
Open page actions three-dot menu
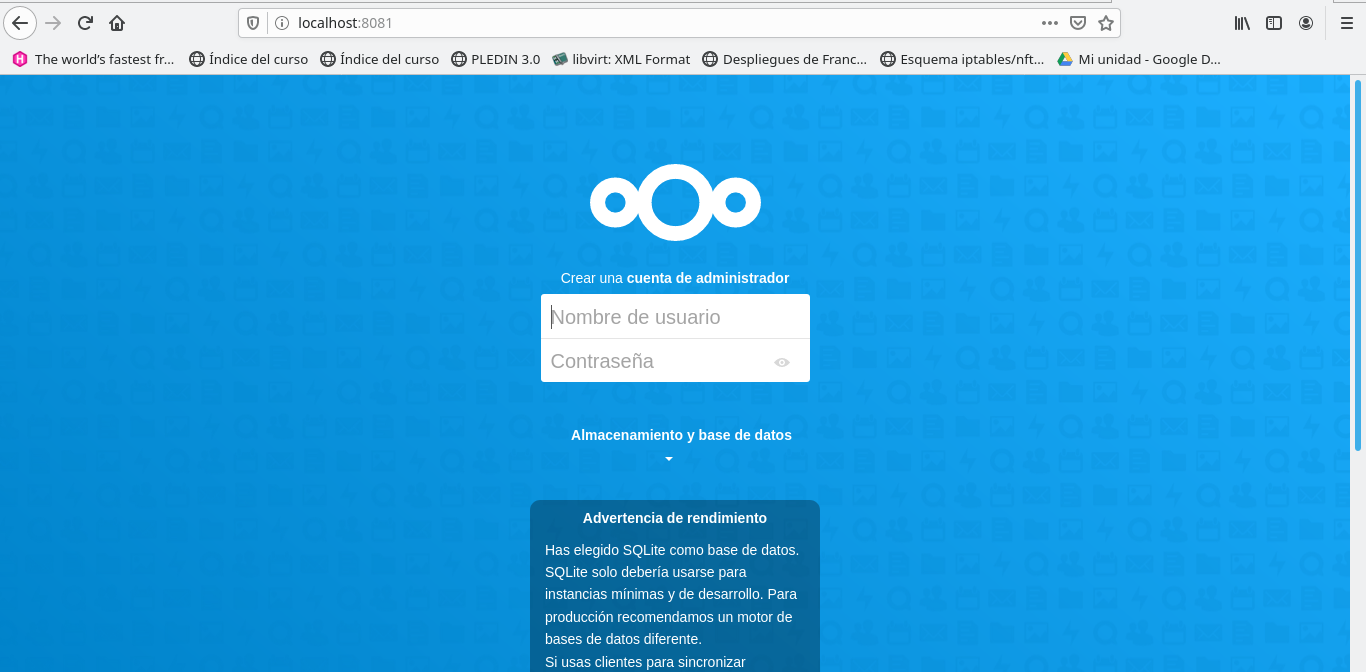coord(1049,22)
